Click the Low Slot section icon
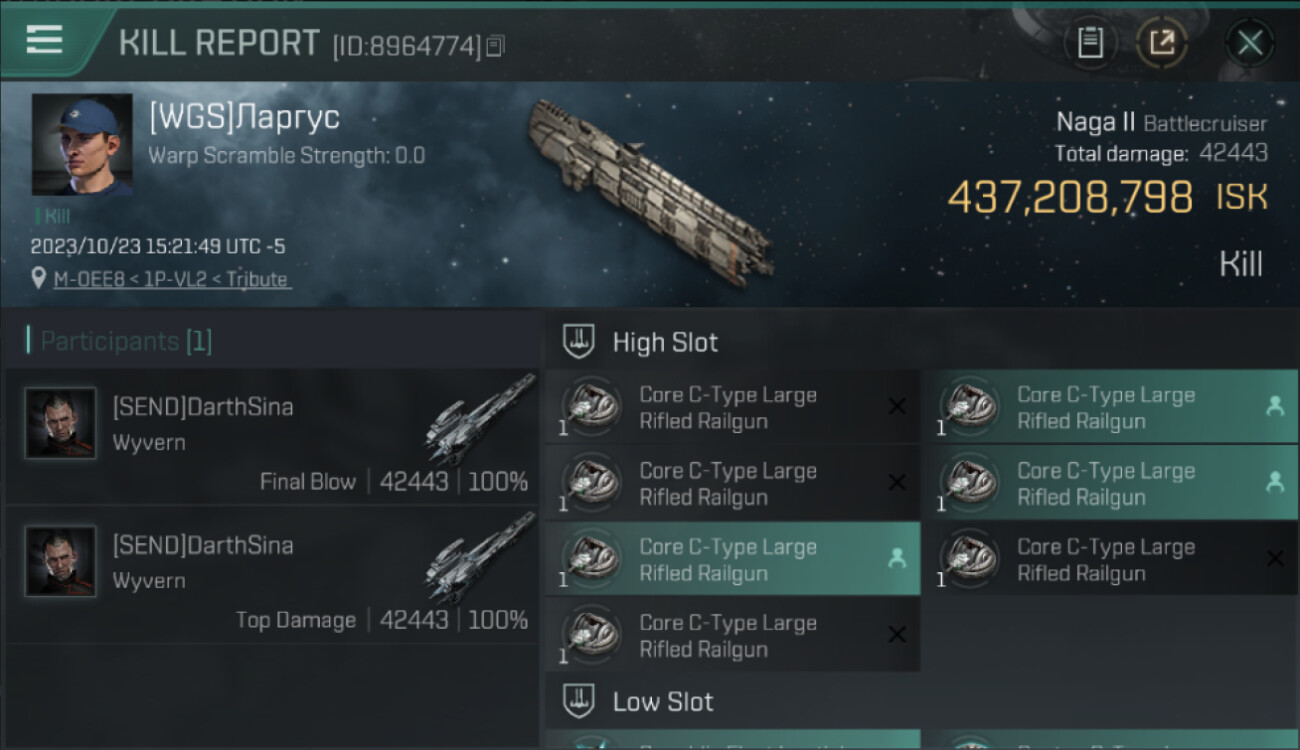1300x750 pixels. click(580, 701)
